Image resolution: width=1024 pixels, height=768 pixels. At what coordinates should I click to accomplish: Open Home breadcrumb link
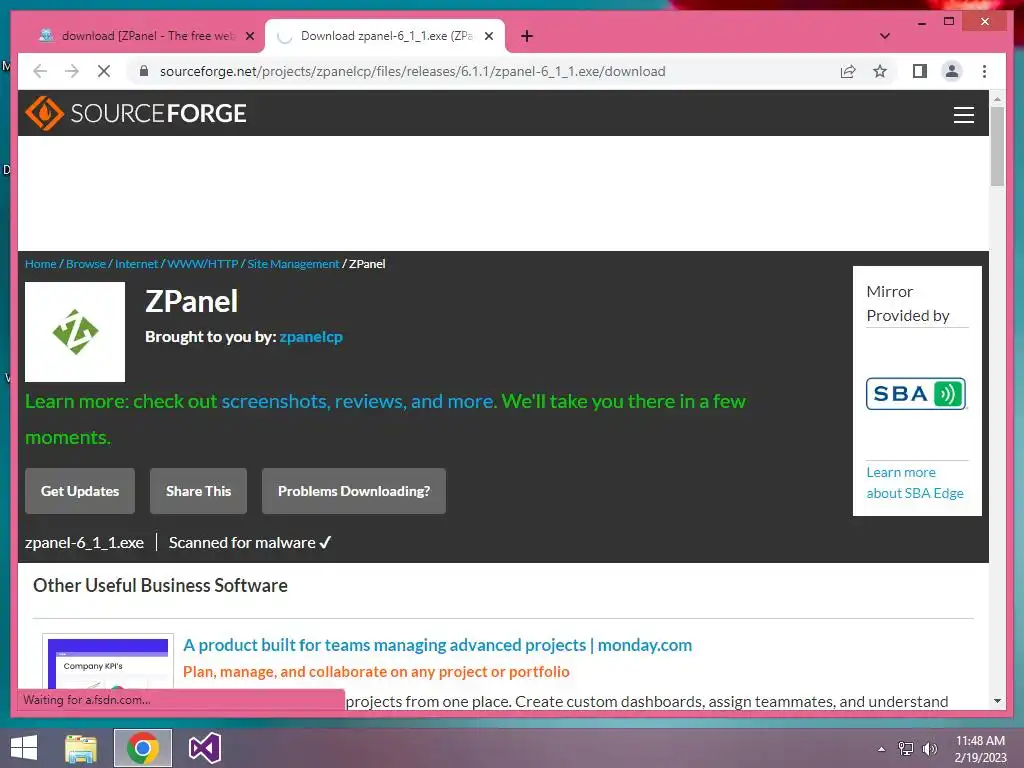(40, 264)
